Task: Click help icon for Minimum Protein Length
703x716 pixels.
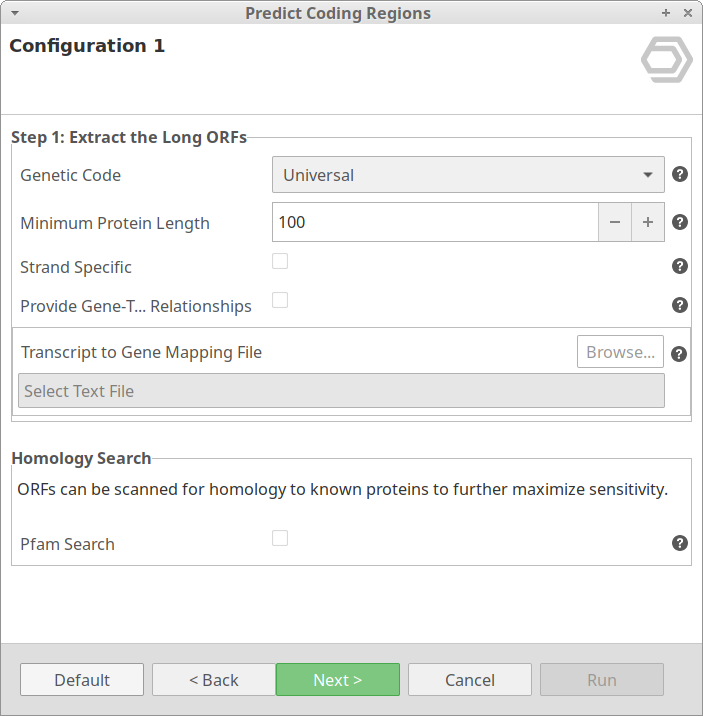Action: (x=680, y=222)
